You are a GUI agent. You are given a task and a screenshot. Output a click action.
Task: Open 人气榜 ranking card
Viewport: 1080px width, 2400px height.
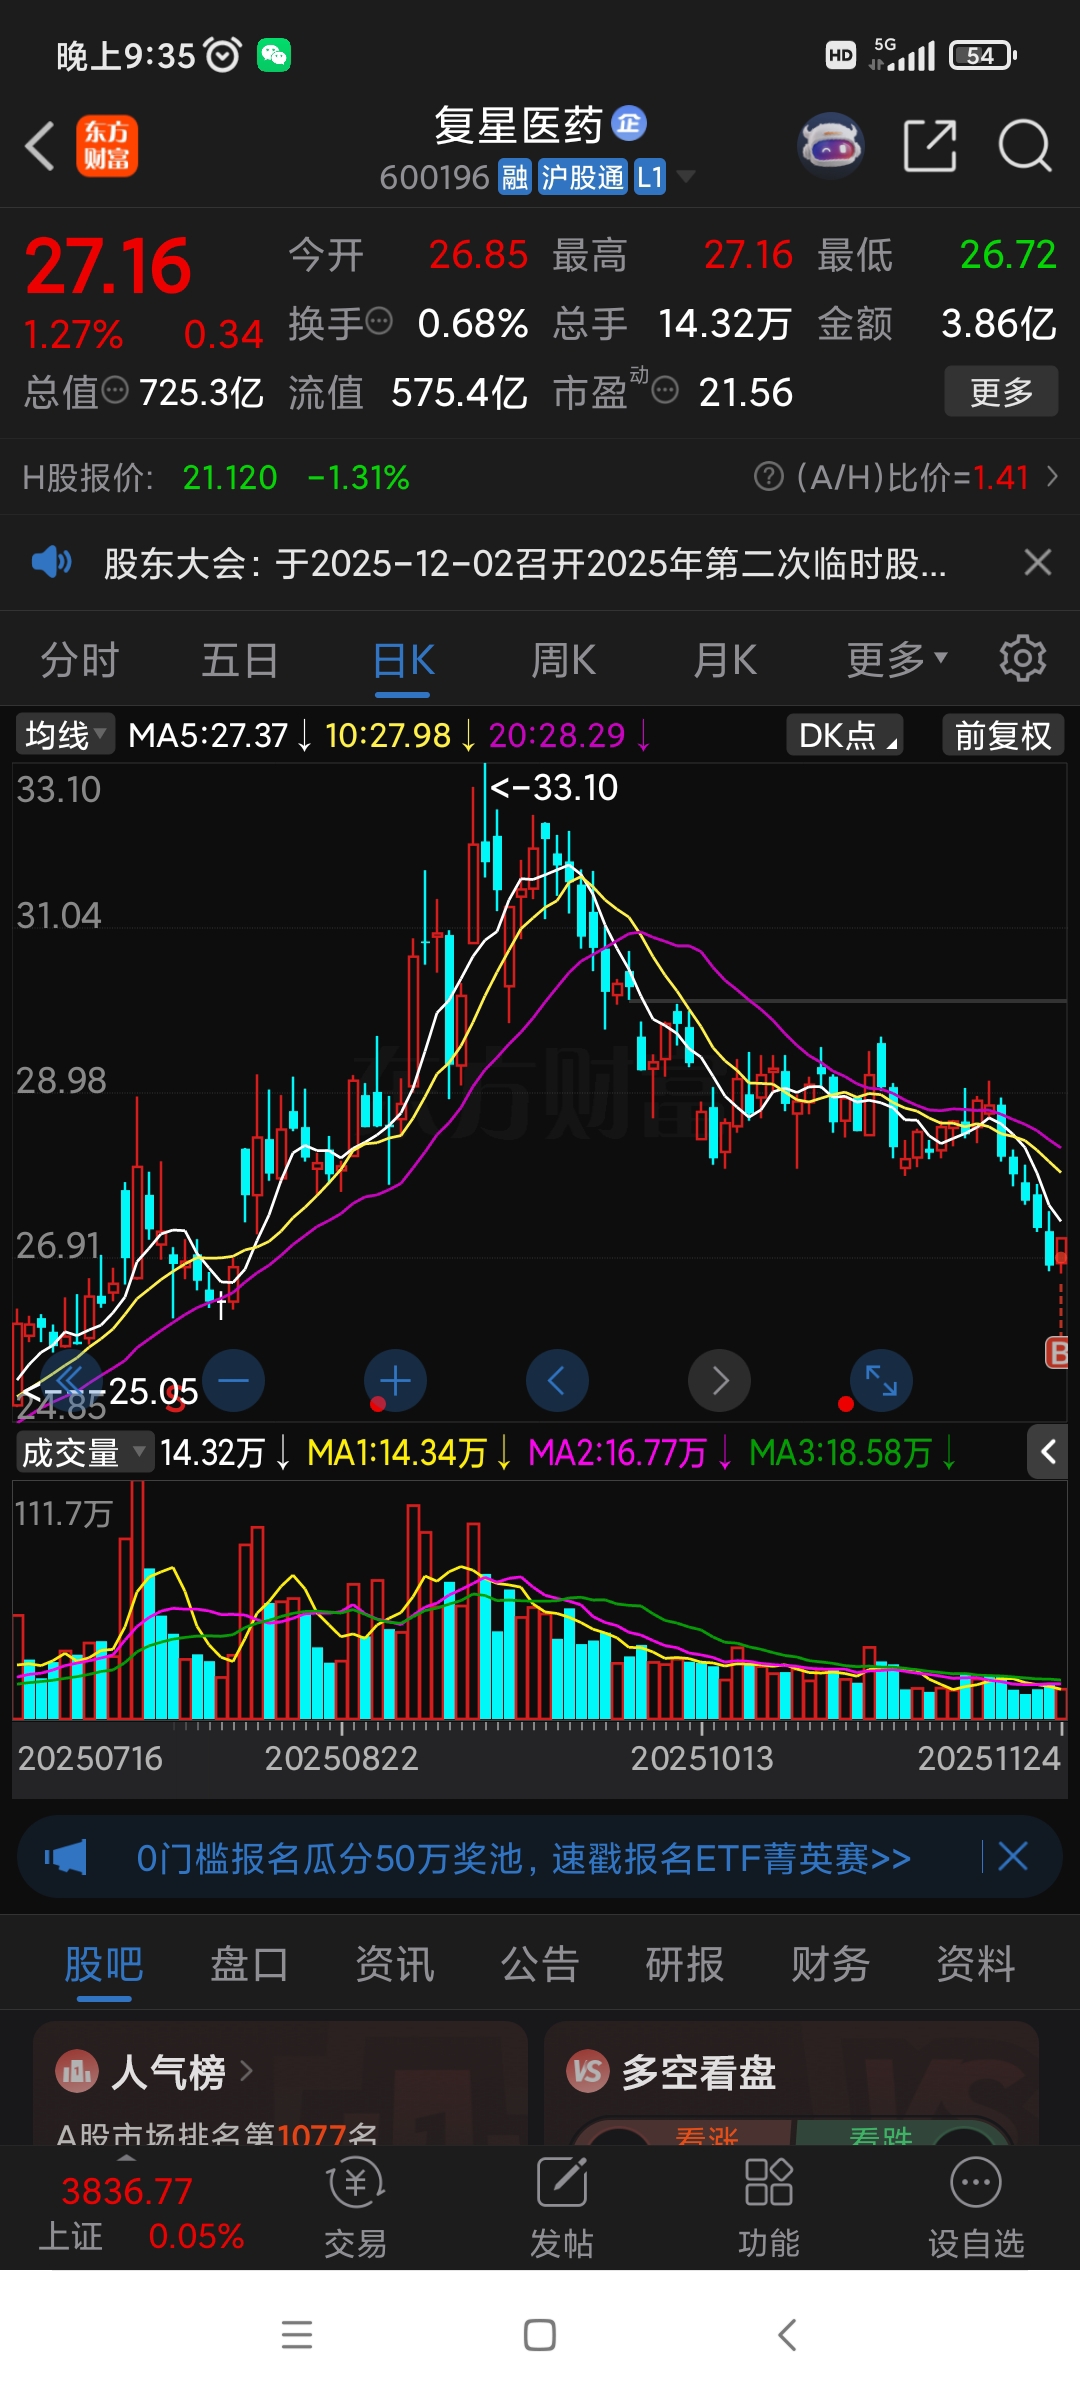coord(280,2083)
